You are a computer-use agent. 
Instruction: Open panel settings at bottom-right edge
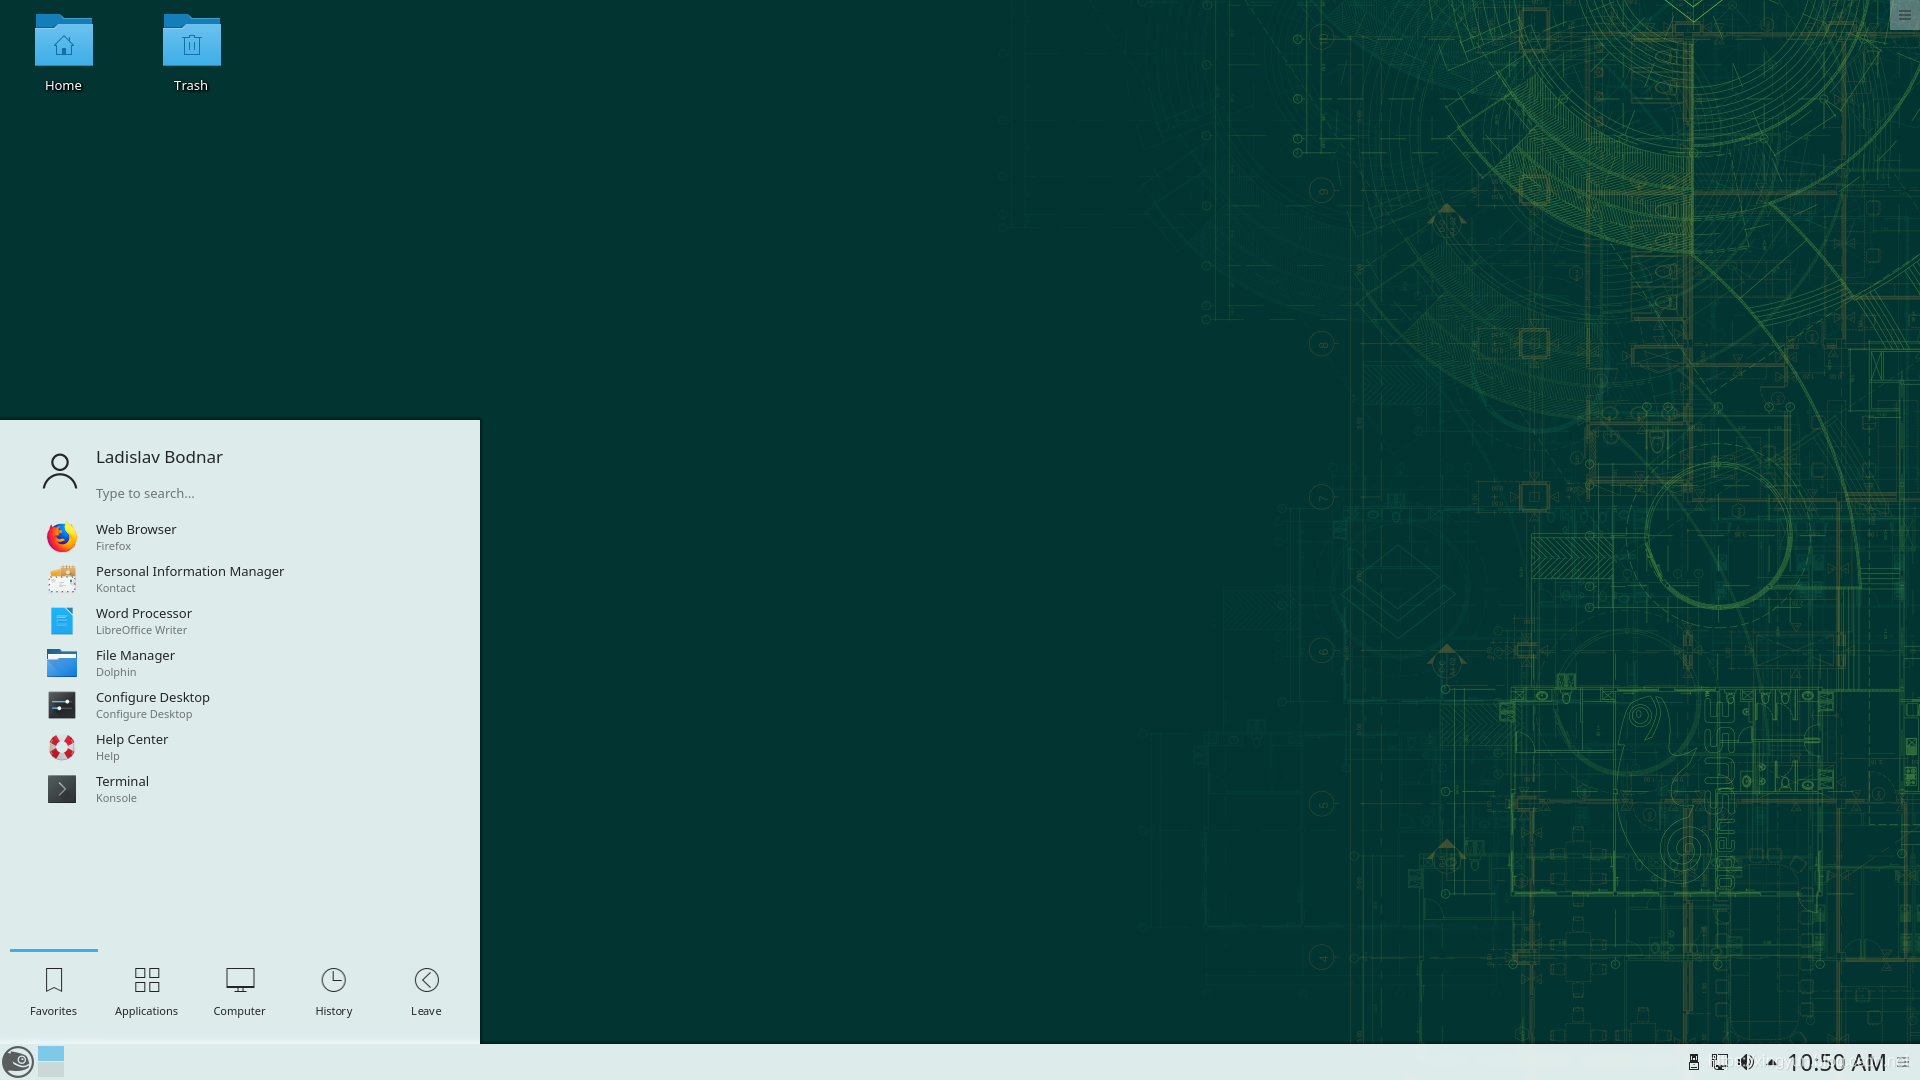[1901, 1062]
